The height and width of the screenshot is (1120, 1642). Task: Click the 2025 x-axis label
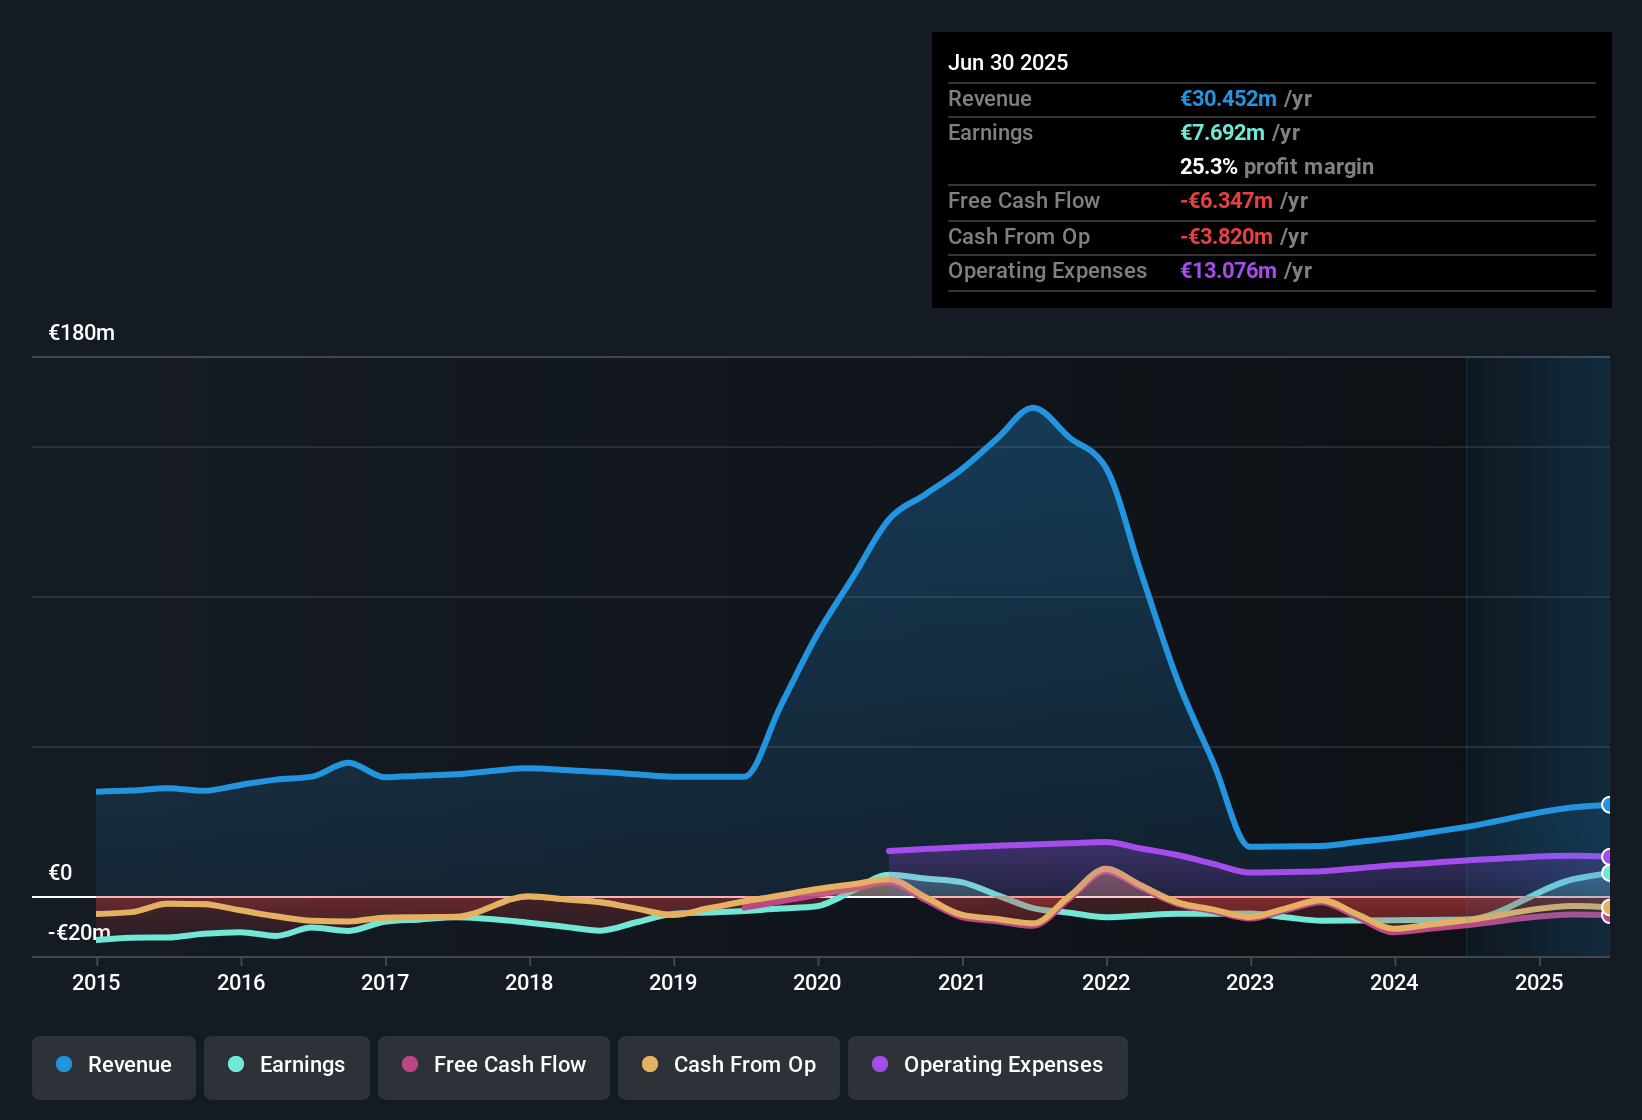(x=1539, y=983)
